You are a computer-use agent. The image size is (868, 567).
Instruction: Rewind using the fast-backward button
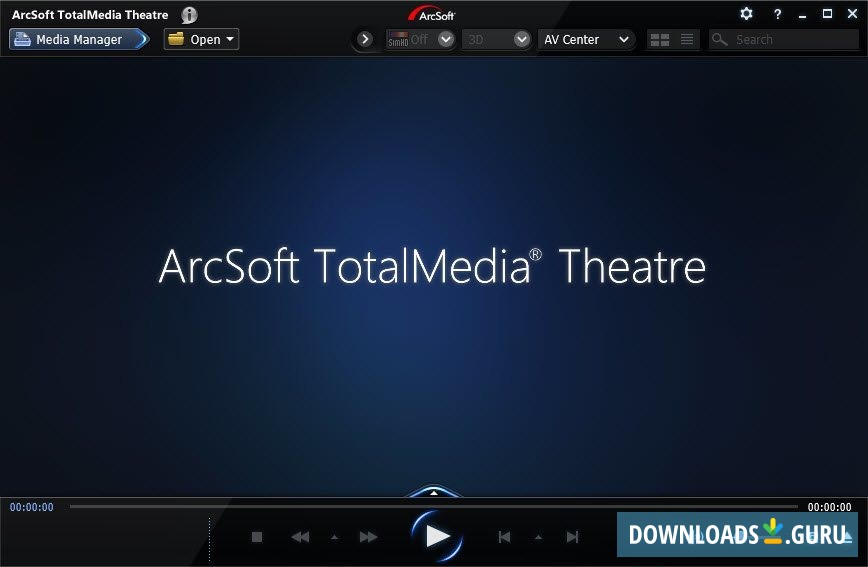pos(300,537)
